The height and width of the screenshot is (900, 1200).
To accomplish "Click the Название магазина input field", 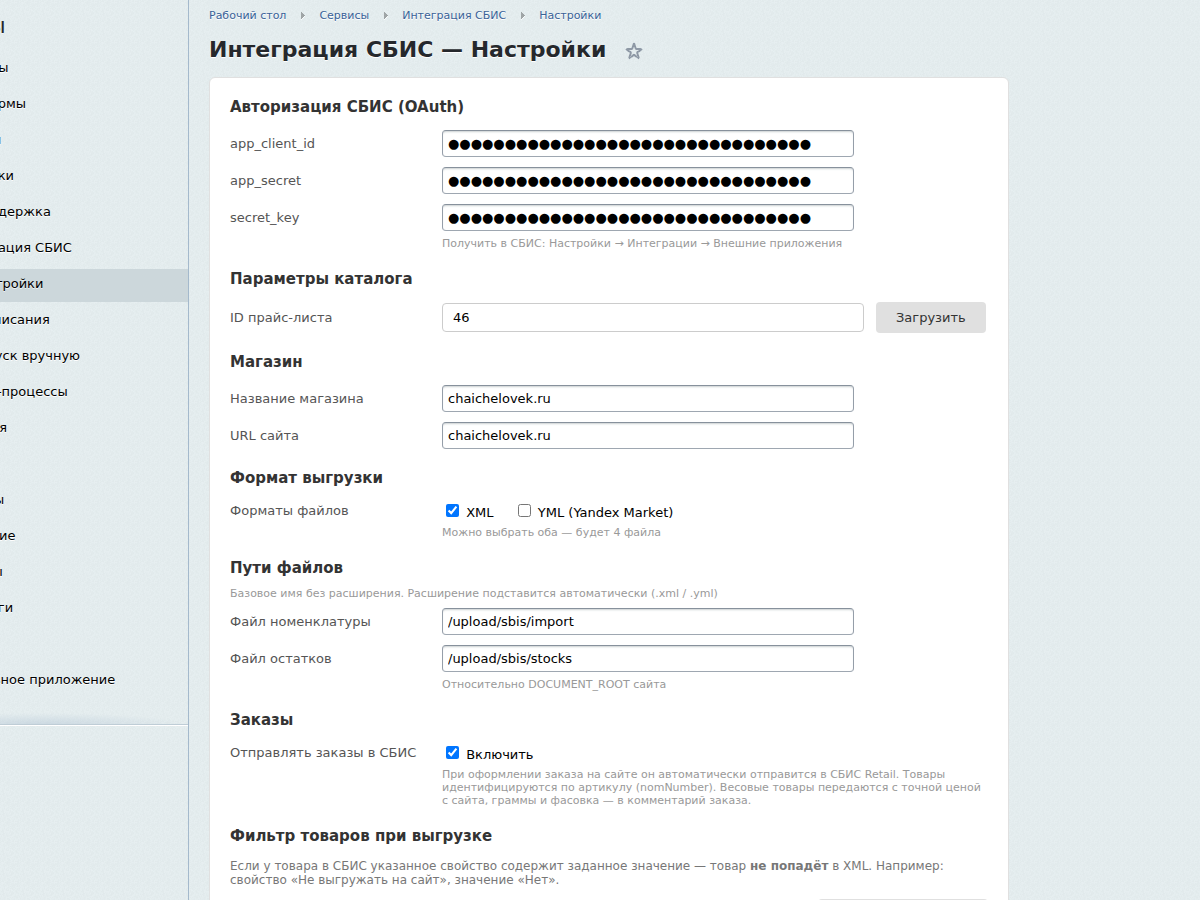I will pyautogui.click(x=648, y=398).
